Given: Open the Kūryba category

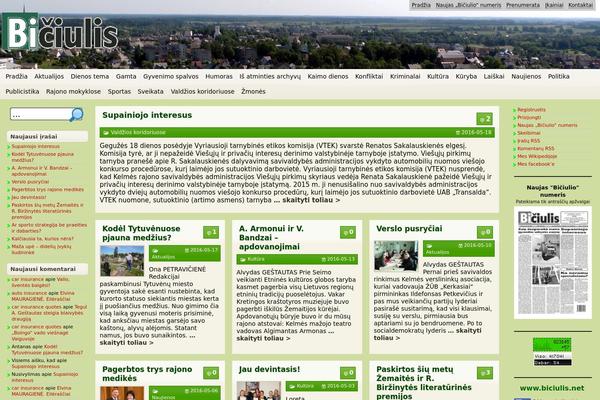Looking at the screenshot, I should click(x=466, y=77).
